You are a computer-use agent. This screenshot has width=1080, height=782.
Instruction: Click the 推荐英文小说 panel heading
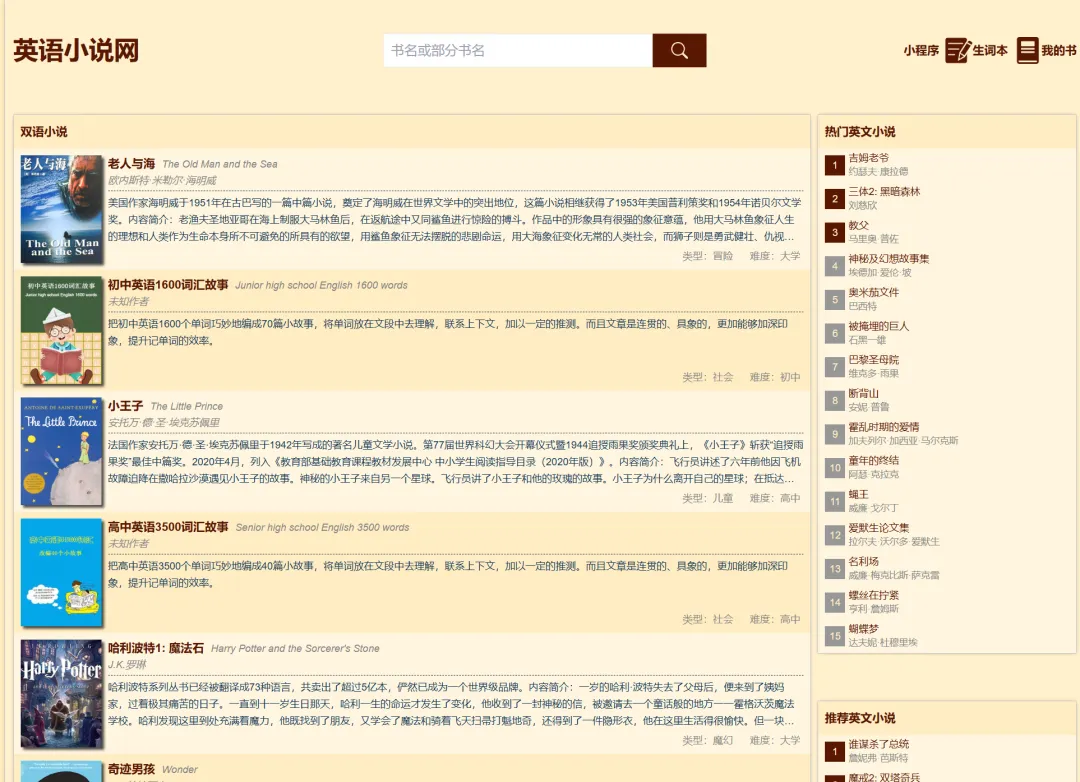(x=860, y=718)
